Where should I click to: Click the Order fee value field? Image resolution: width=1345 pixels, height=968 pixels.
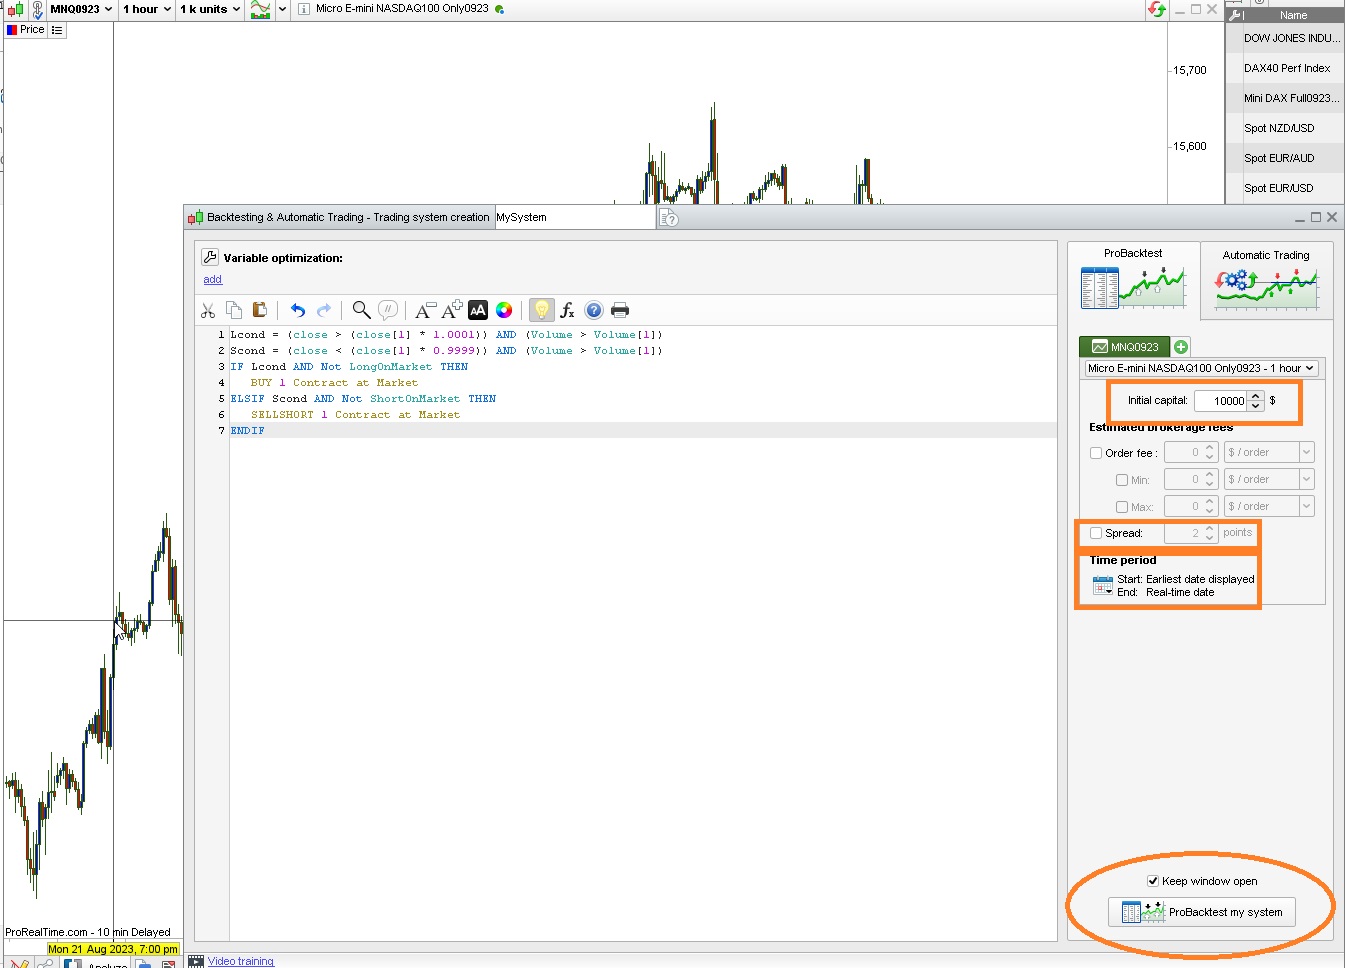[1183, 453]
